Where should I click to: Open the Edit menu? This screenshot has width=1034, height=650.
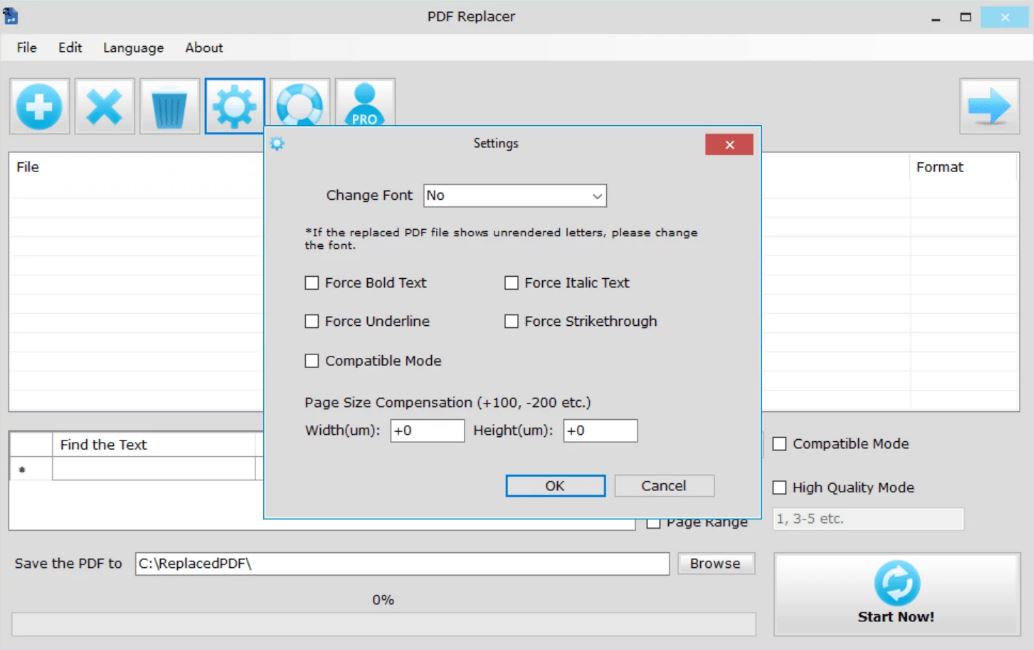[70, 47]
